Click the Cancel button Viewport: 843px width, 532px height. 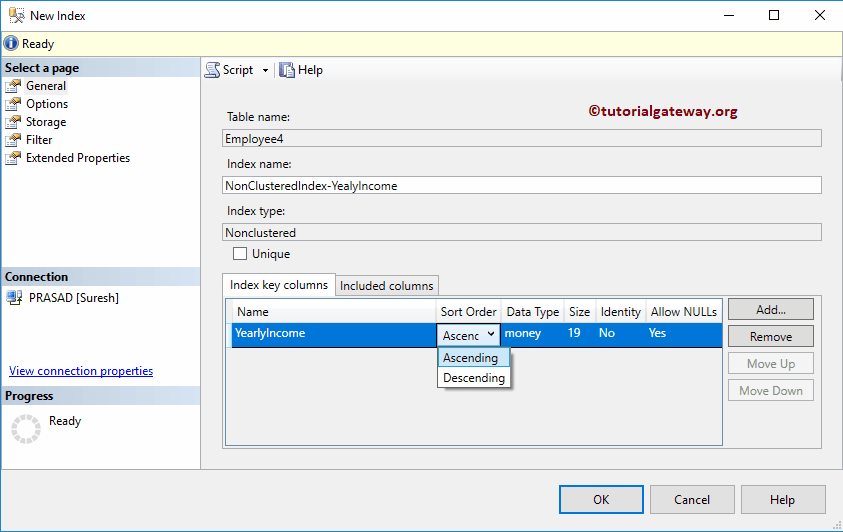[x=692, y=500]
